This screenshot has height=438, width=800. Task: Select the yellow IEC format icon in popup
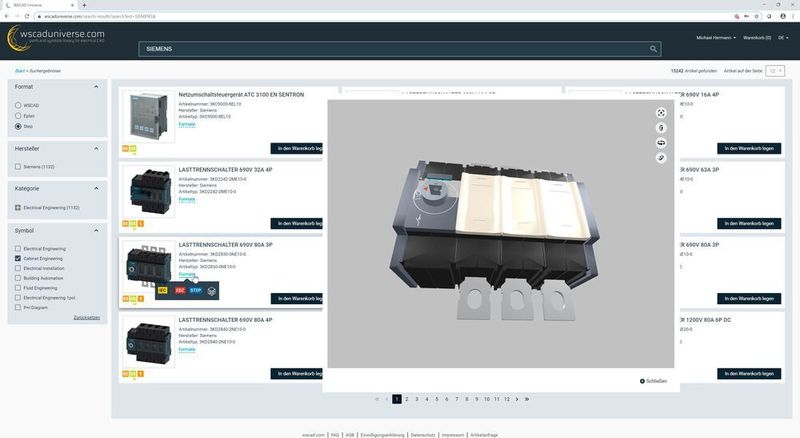[x=163, y=290]
